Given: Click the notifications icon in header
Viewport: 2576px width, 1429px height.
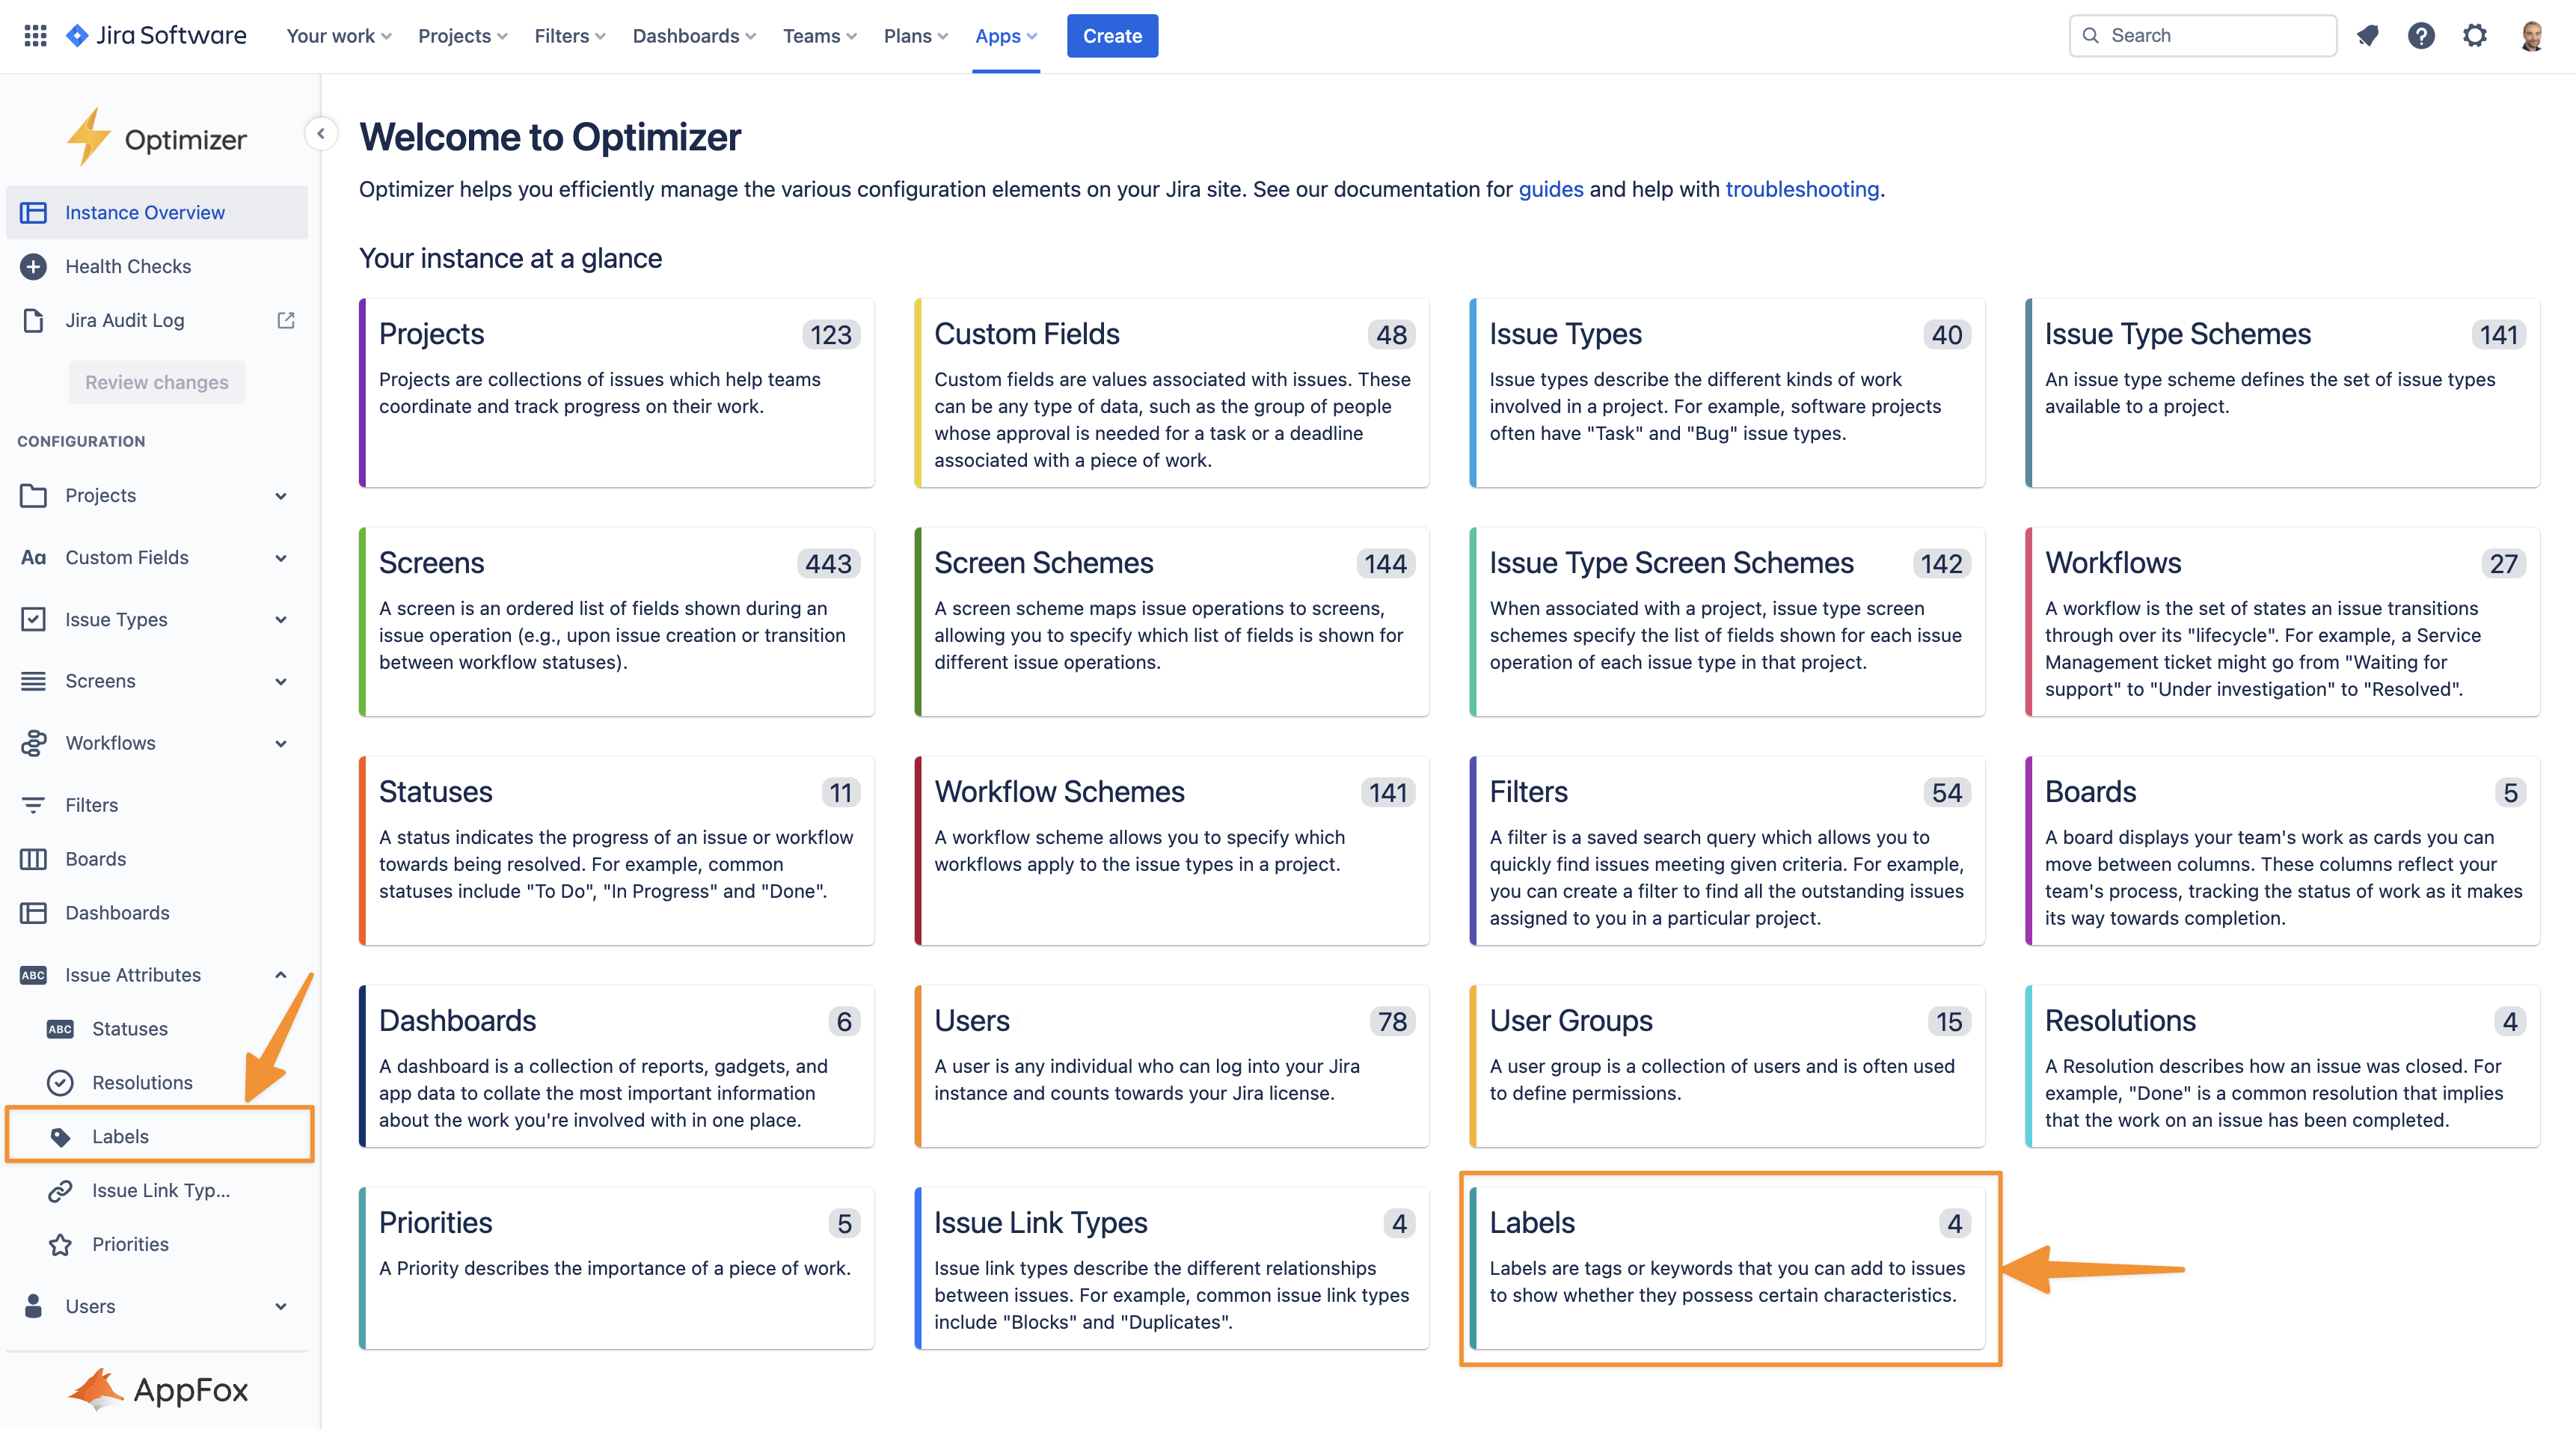Looking at the screenshot, I should pos(2367,36).
